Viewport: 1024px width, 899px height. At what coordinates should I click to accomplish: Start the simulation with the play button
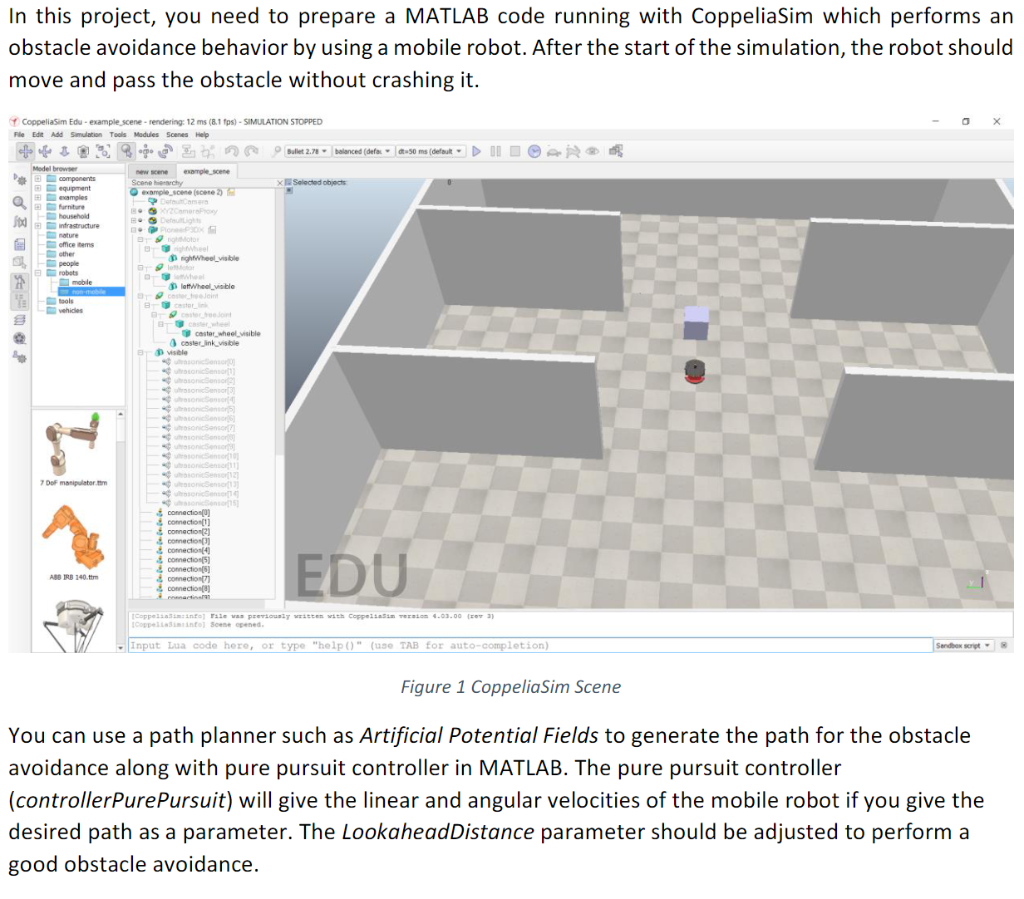pos(477,151)
